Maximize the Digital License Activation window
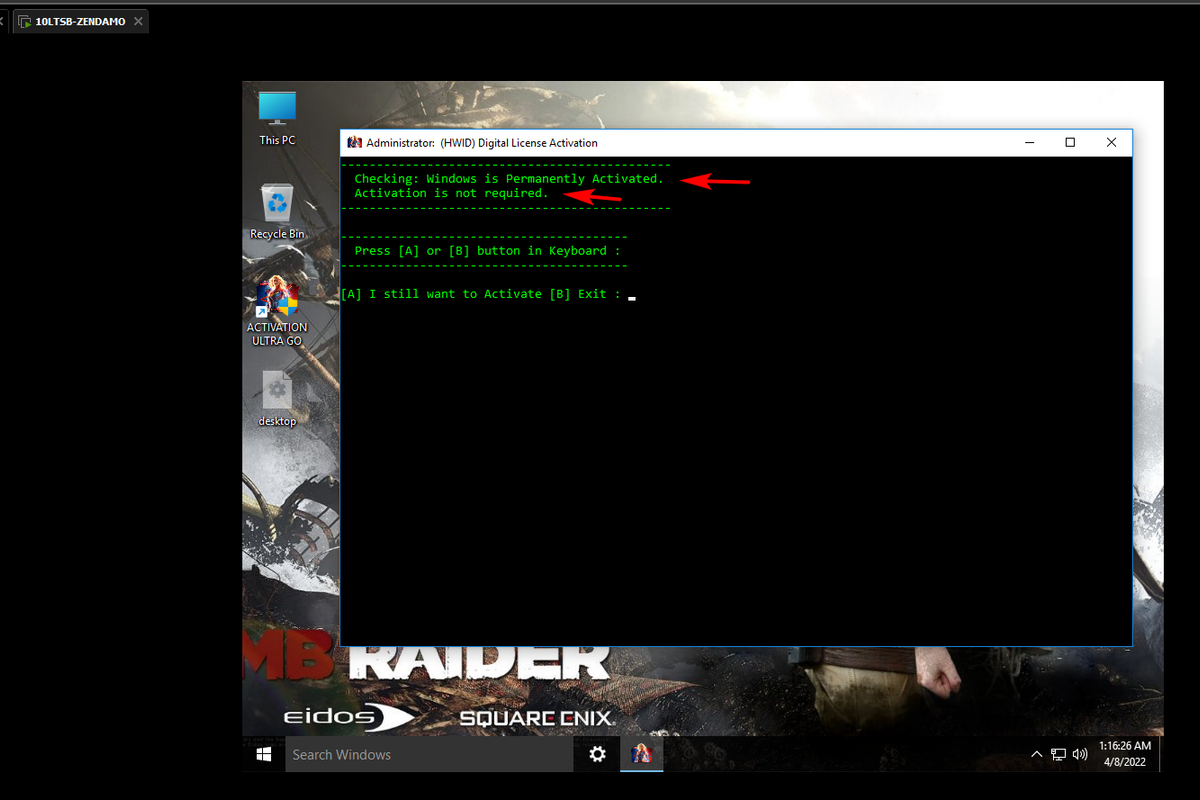The image size is (1200, 800). (x=1070, y=143)
